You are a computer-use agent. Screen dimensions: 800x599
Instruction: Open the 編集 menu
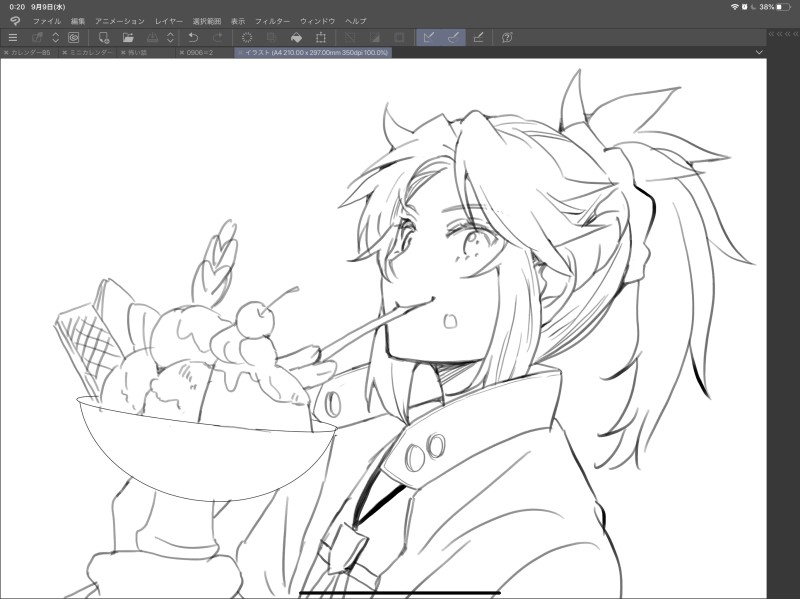click(x=78, y=21)
